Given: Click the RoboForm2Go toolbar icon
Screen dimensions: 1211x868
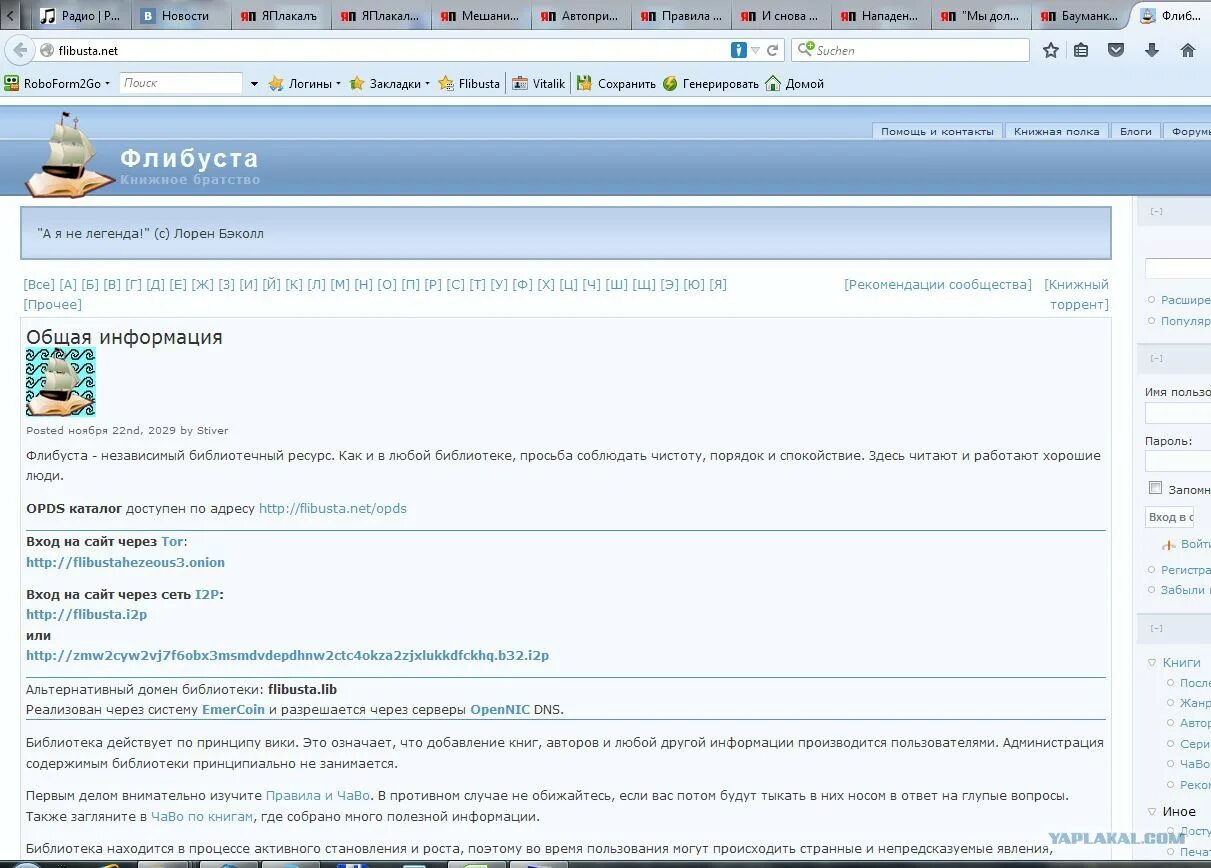Looking at the screenshot, I should [12, 83].
